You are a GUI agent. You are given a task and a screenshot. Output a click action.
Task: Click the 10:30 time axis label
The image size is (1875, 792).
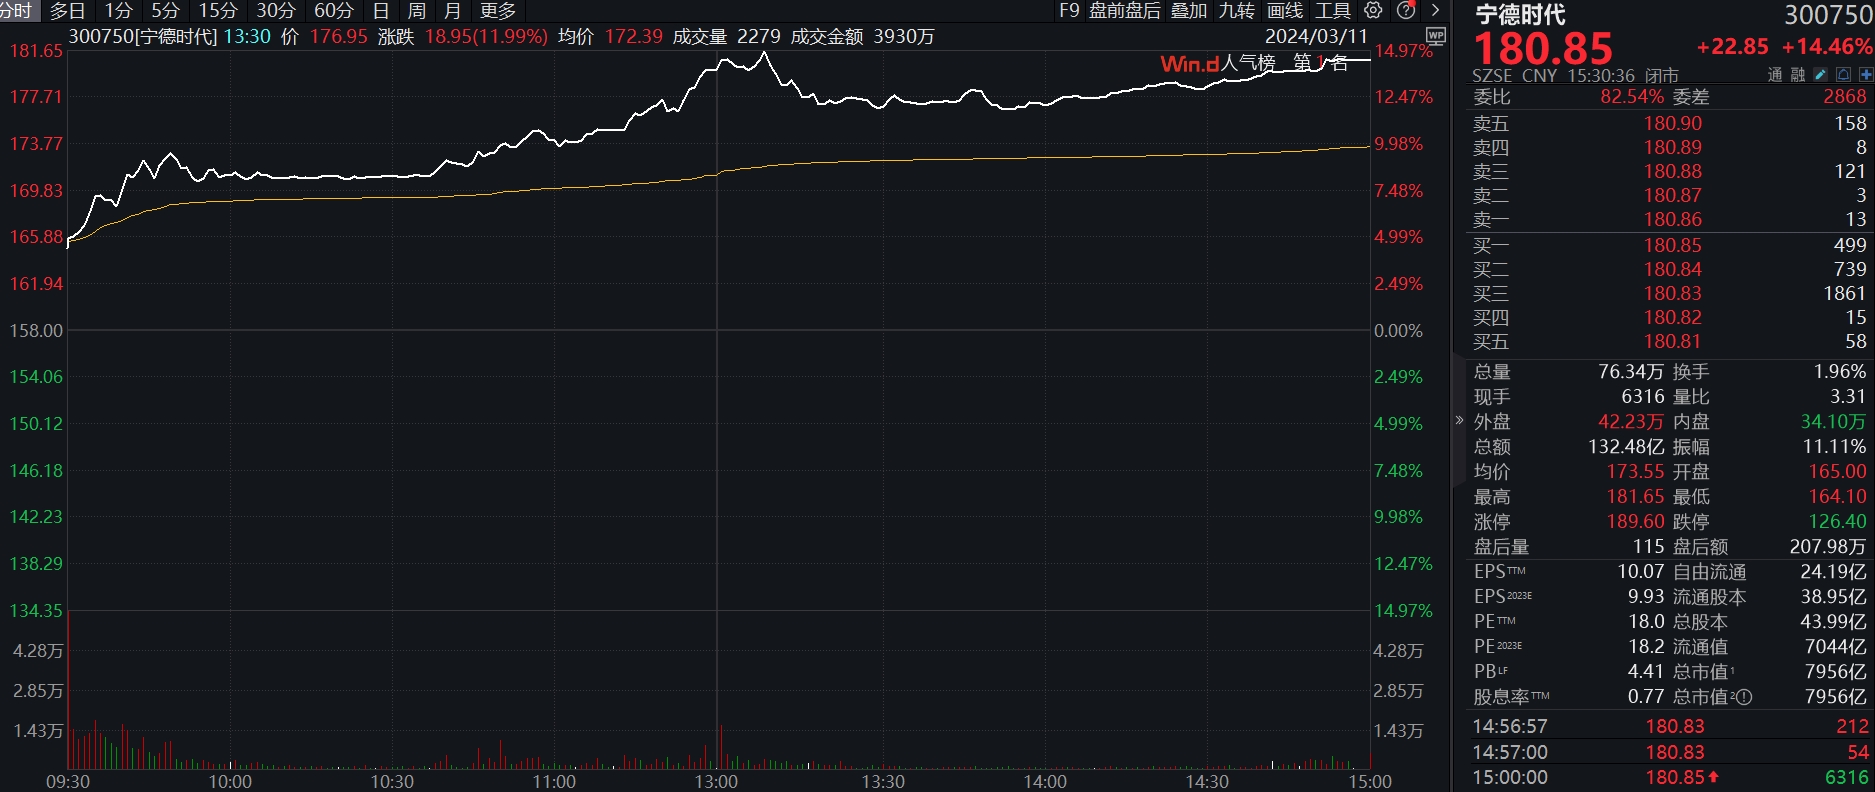tap(392, 781)
